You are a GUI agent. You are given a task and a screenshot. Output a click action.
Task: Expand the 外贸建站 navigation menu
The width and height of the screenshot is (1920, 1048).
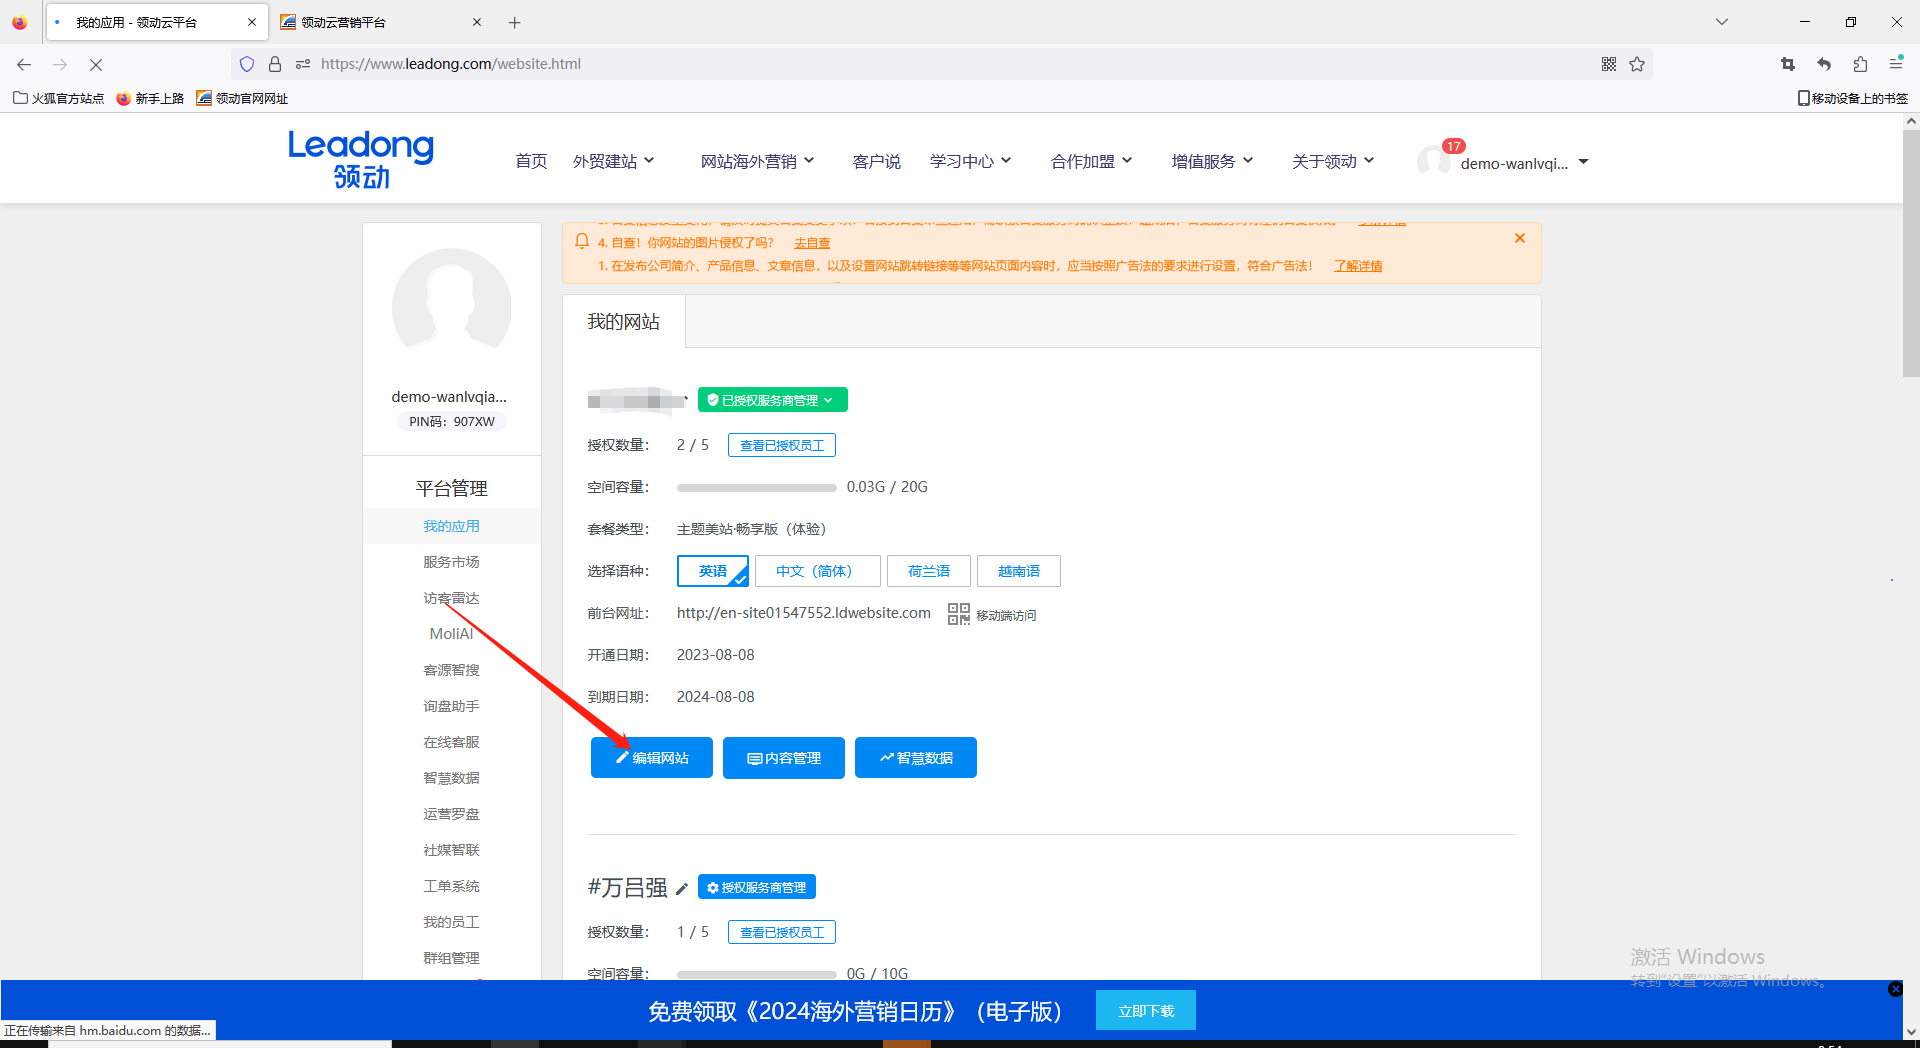pos(613,160)
